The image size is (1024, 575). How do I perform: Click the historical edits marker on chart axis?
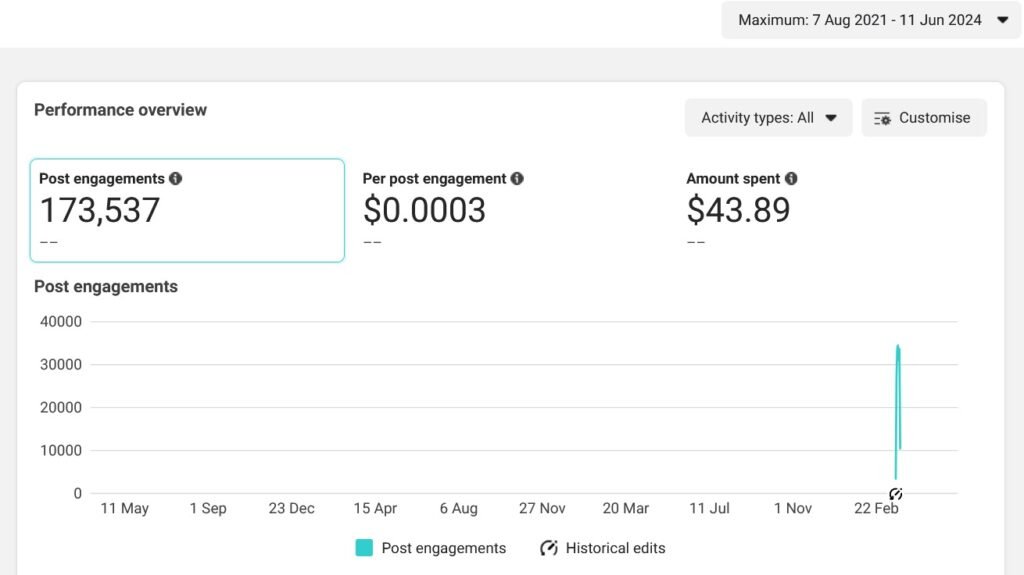[896, 494]
